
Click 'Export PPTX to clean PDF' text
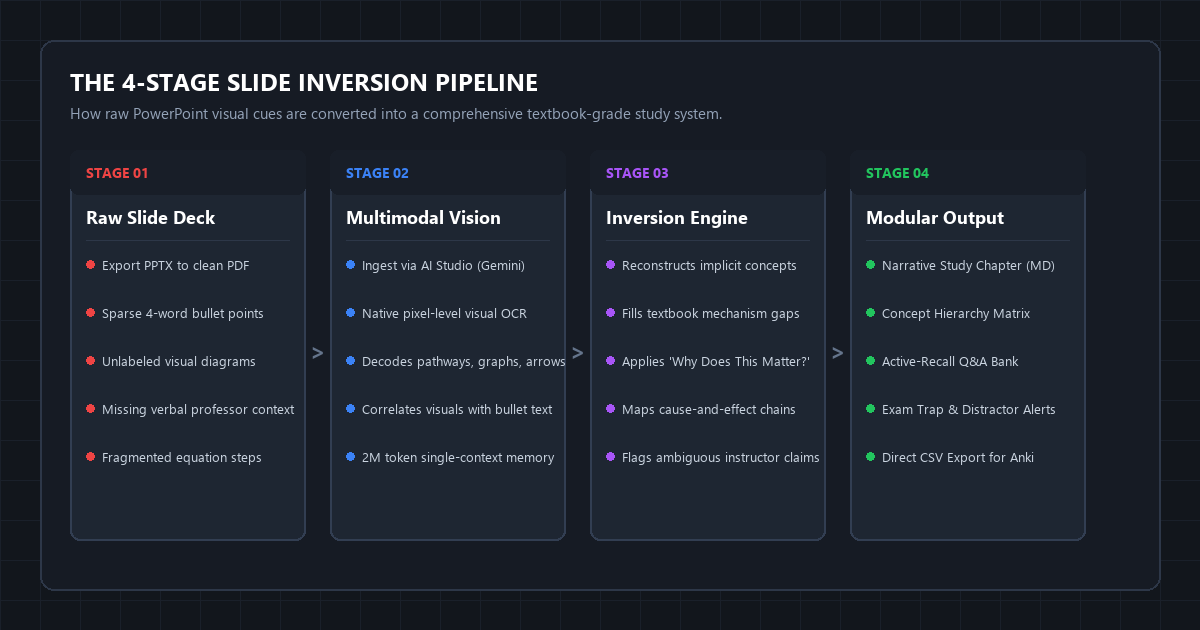click(x=176, y=266)
